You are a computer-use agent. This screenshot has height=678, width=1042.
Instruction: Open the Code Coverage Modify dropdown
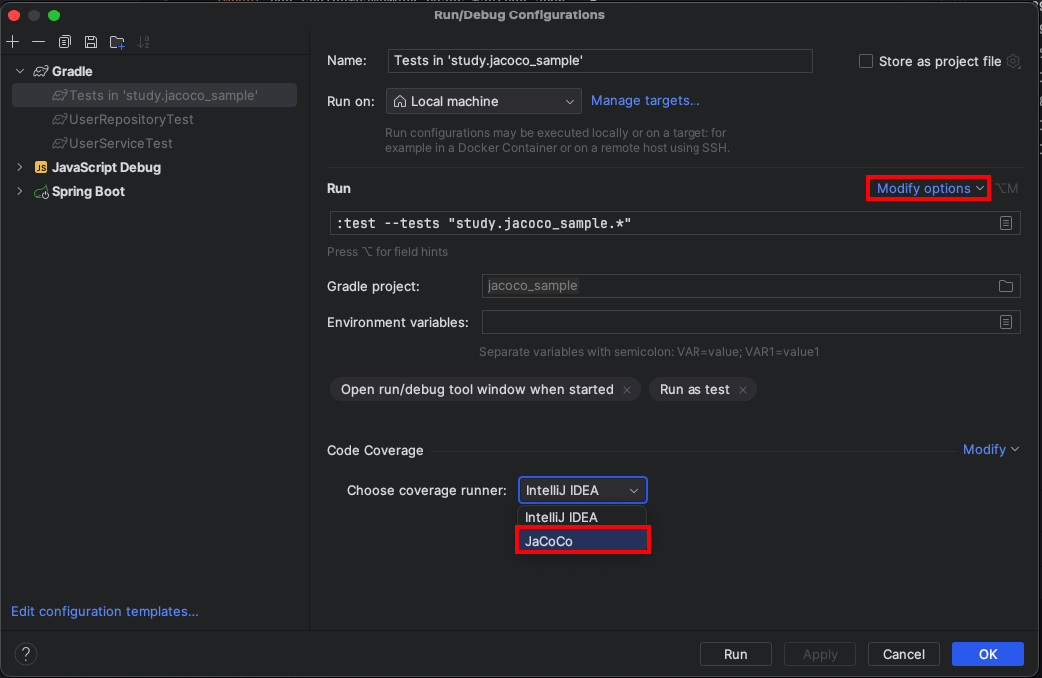click(x=990, y=450)
